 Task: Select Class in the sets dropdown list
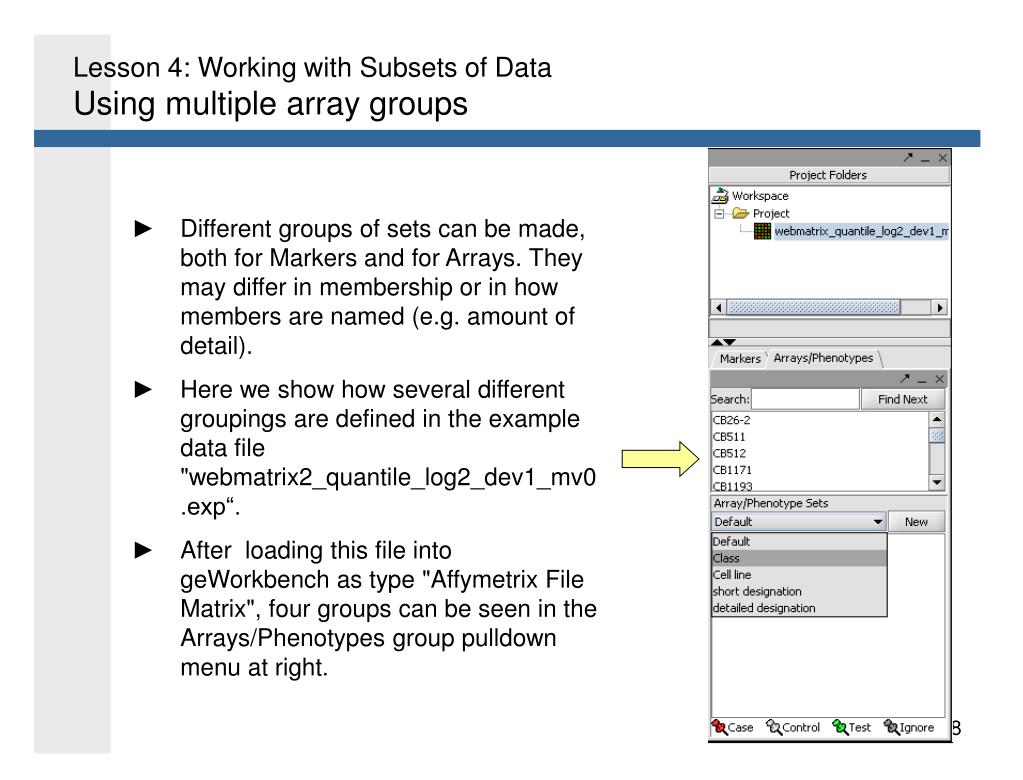pos(799,558)
